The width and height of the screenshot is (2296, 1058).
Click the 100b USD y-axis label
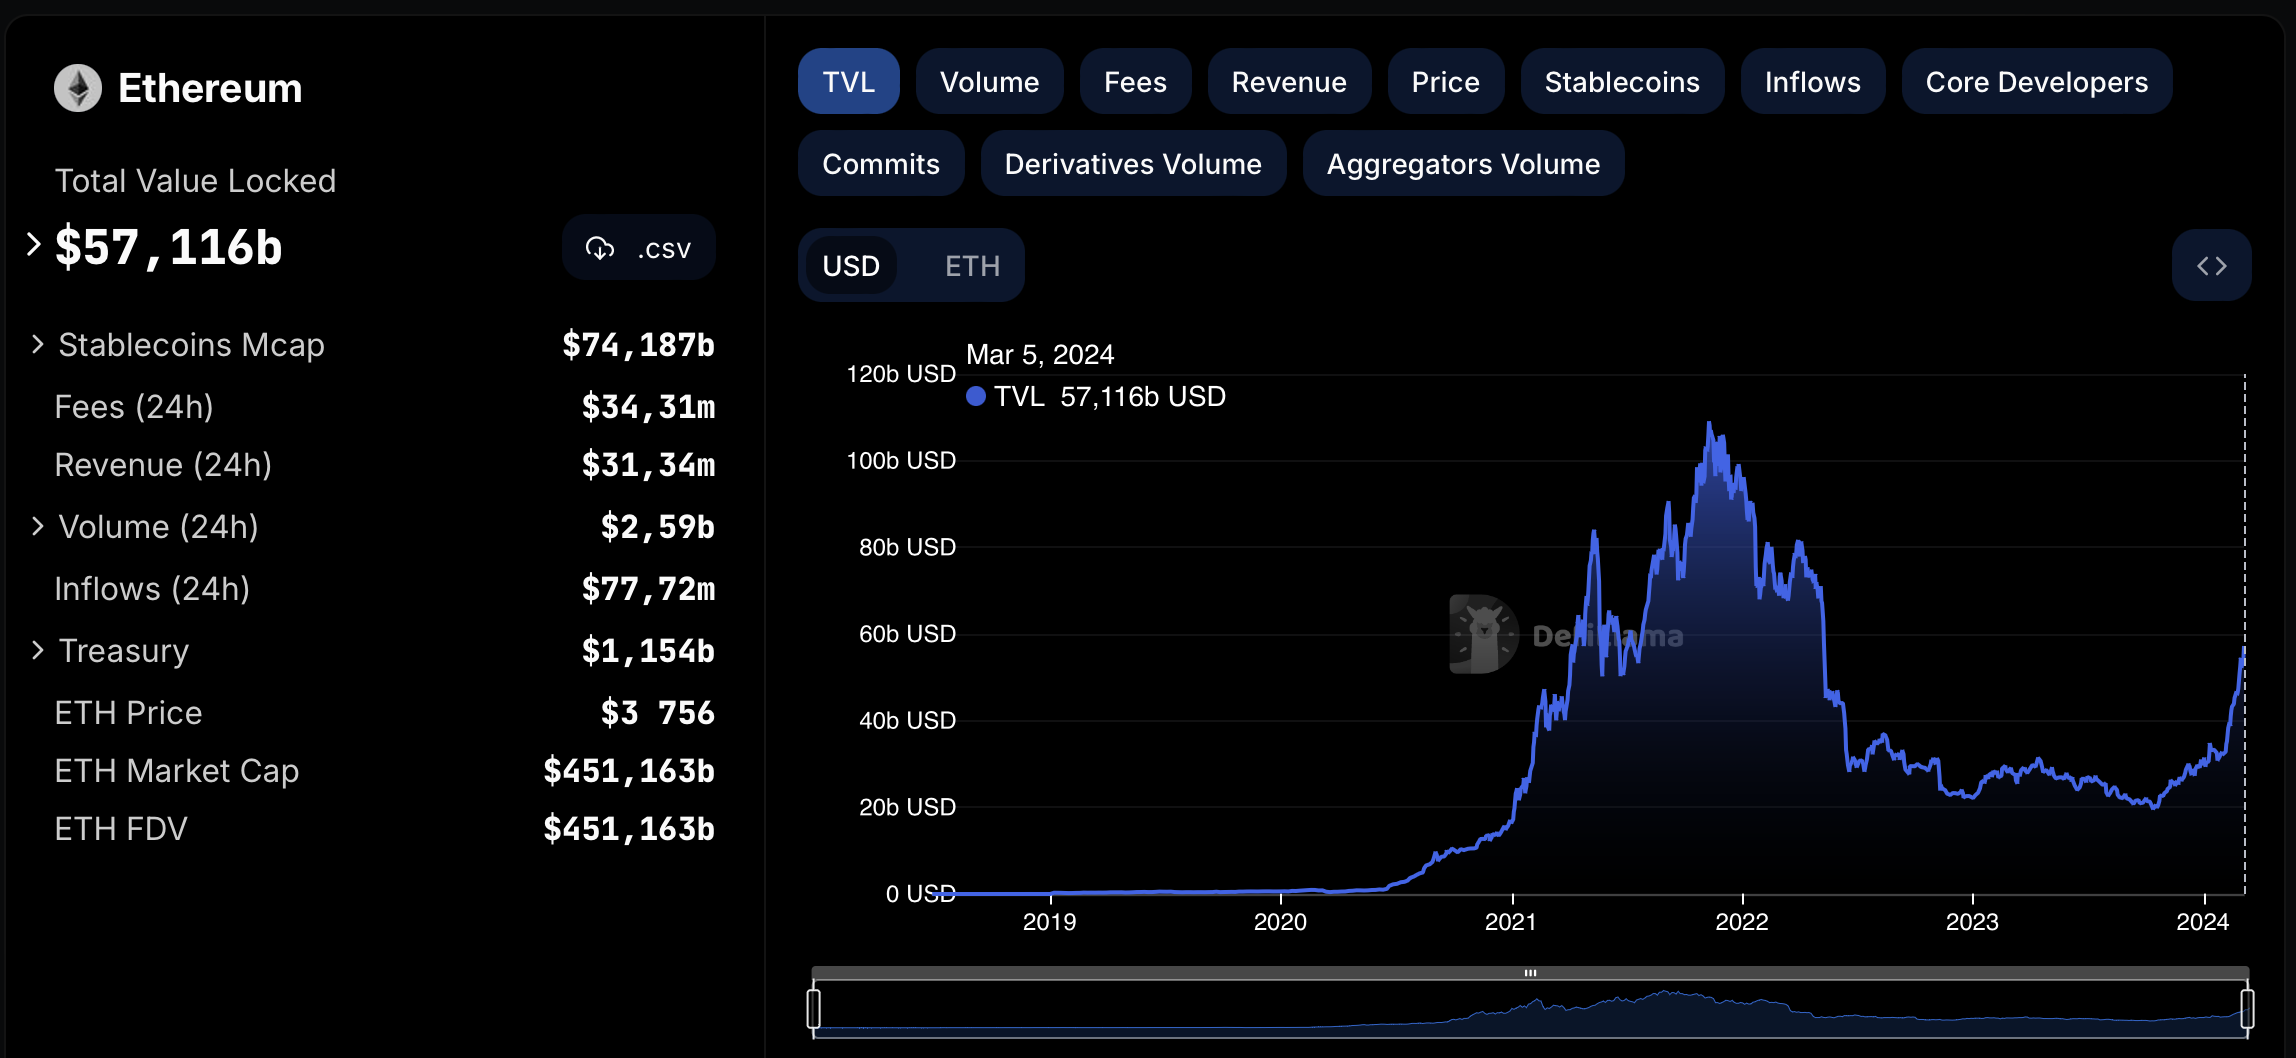click(901, 461)
